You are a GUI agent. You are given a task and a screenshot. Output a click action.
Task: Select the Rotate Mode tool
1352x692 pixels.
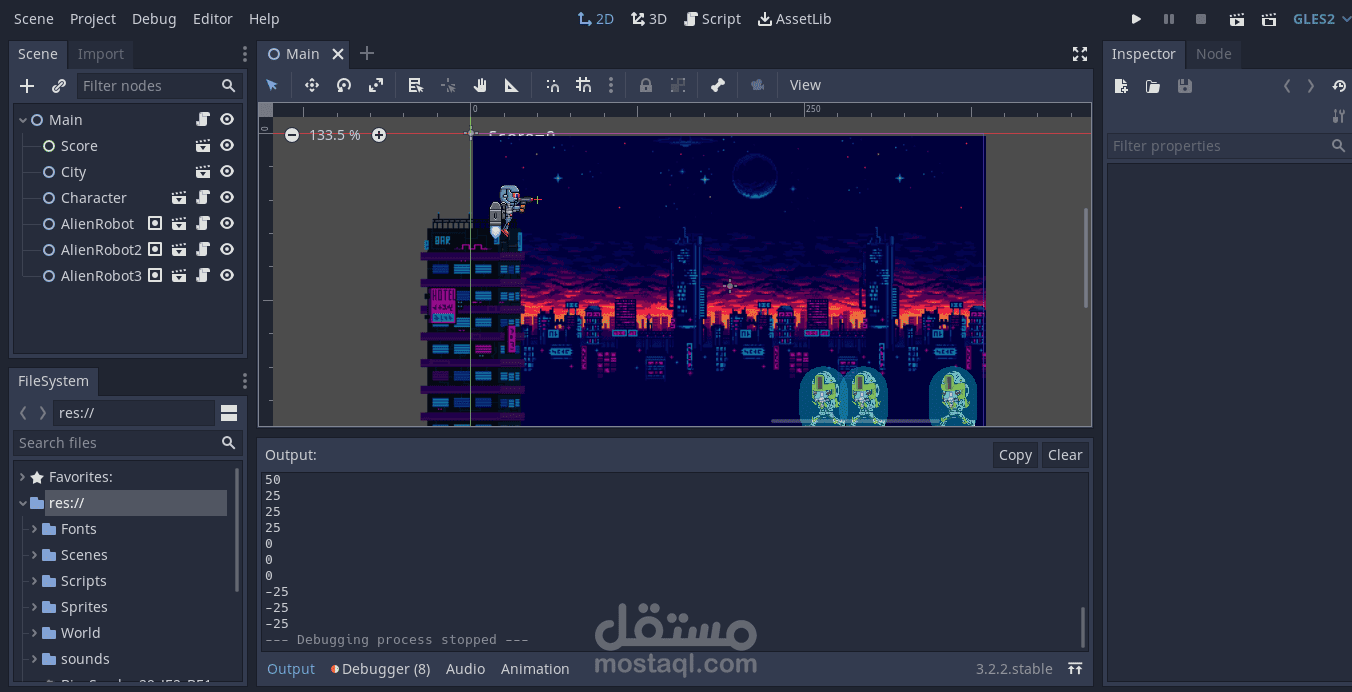pos(343,85)
